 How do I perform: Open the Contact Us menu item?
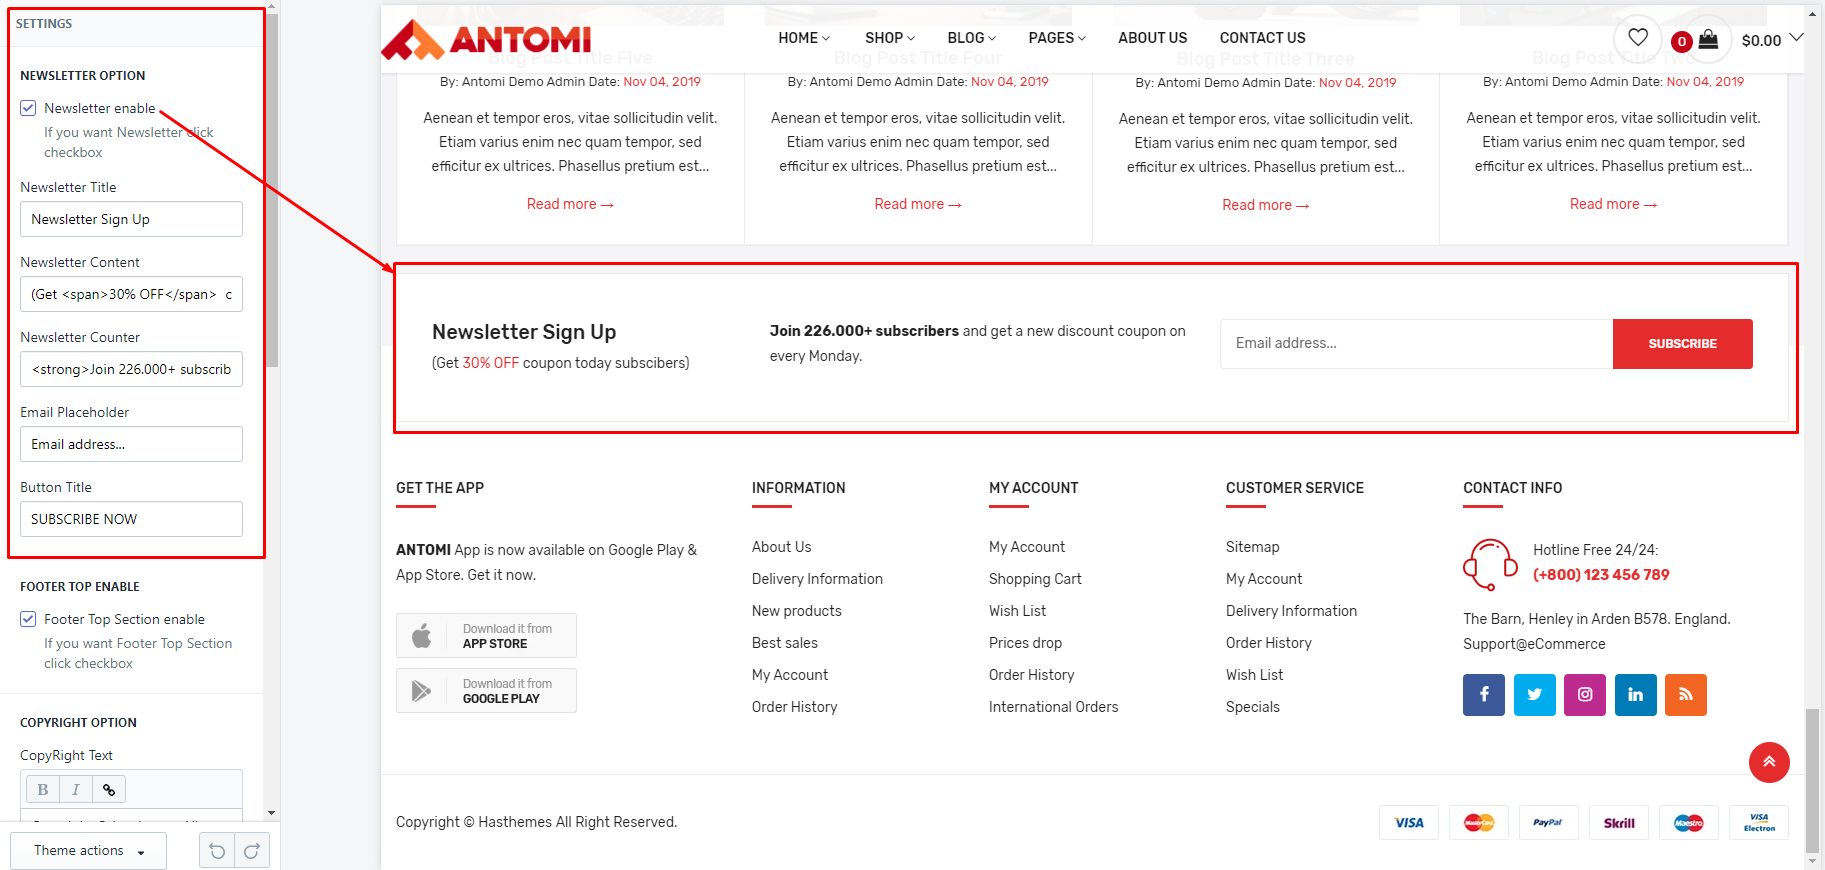(x=1262, y=38)
